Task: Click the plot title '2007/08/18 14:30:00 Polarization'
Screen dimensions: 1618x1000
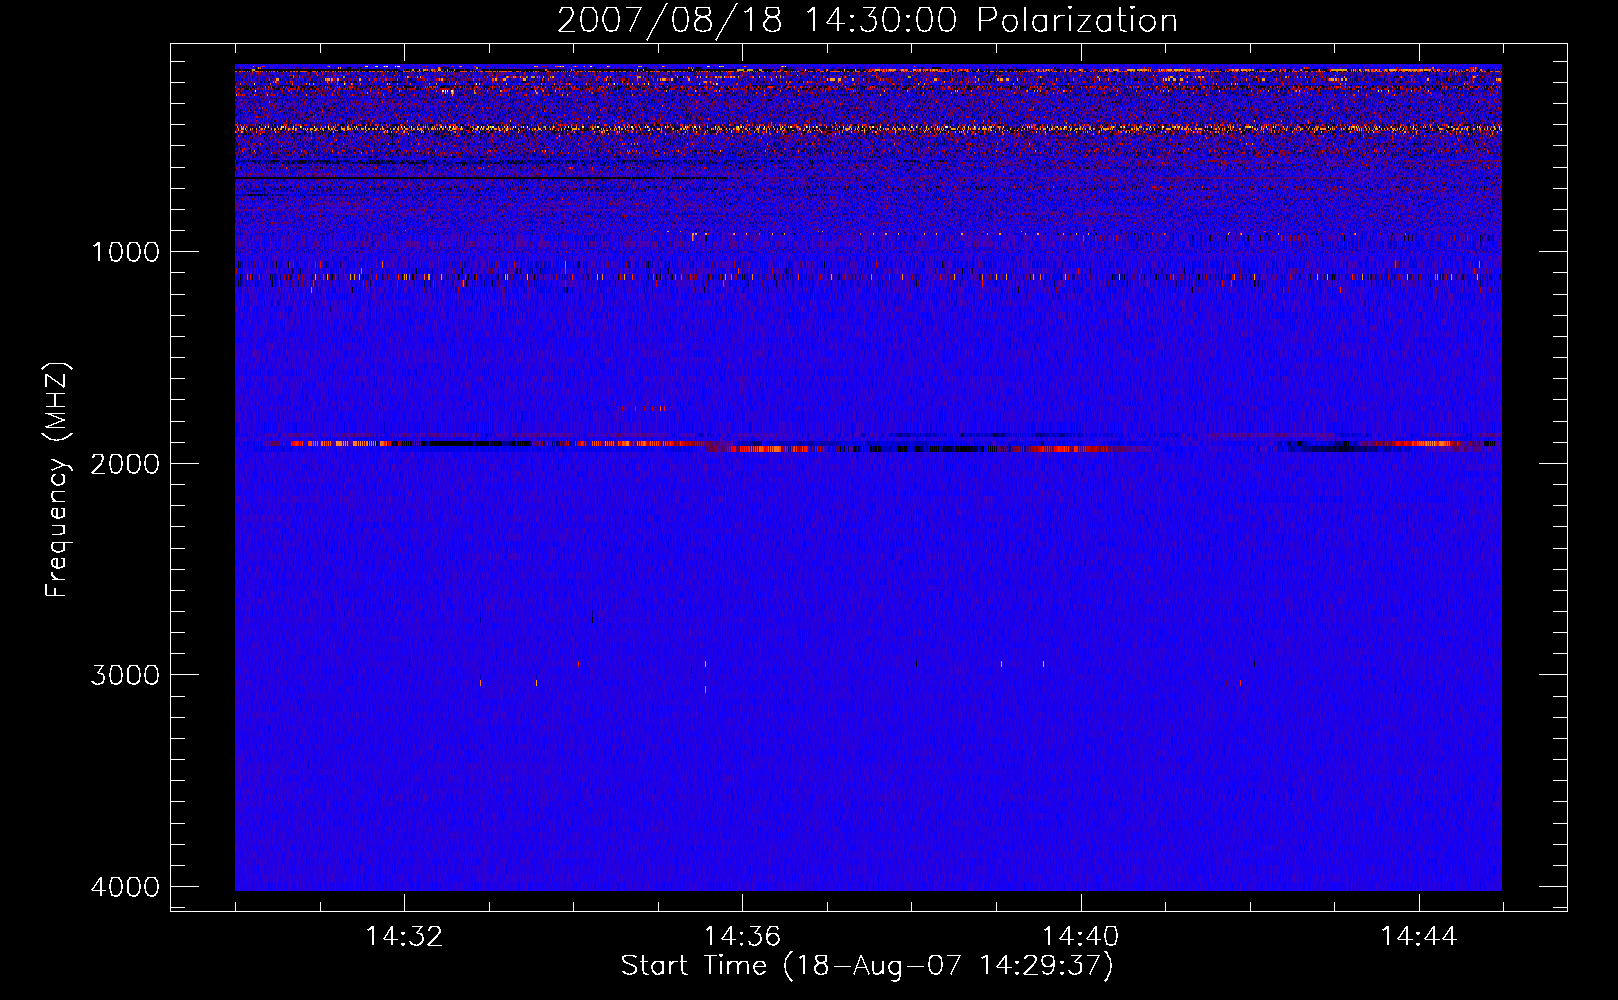Action: [x=867, y=20]
